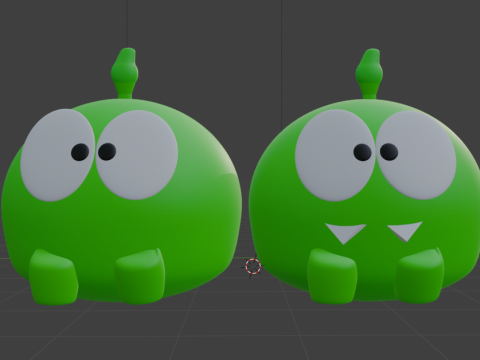Select the toothed character's right black pupil
The image size is (480, 360).
389,152
